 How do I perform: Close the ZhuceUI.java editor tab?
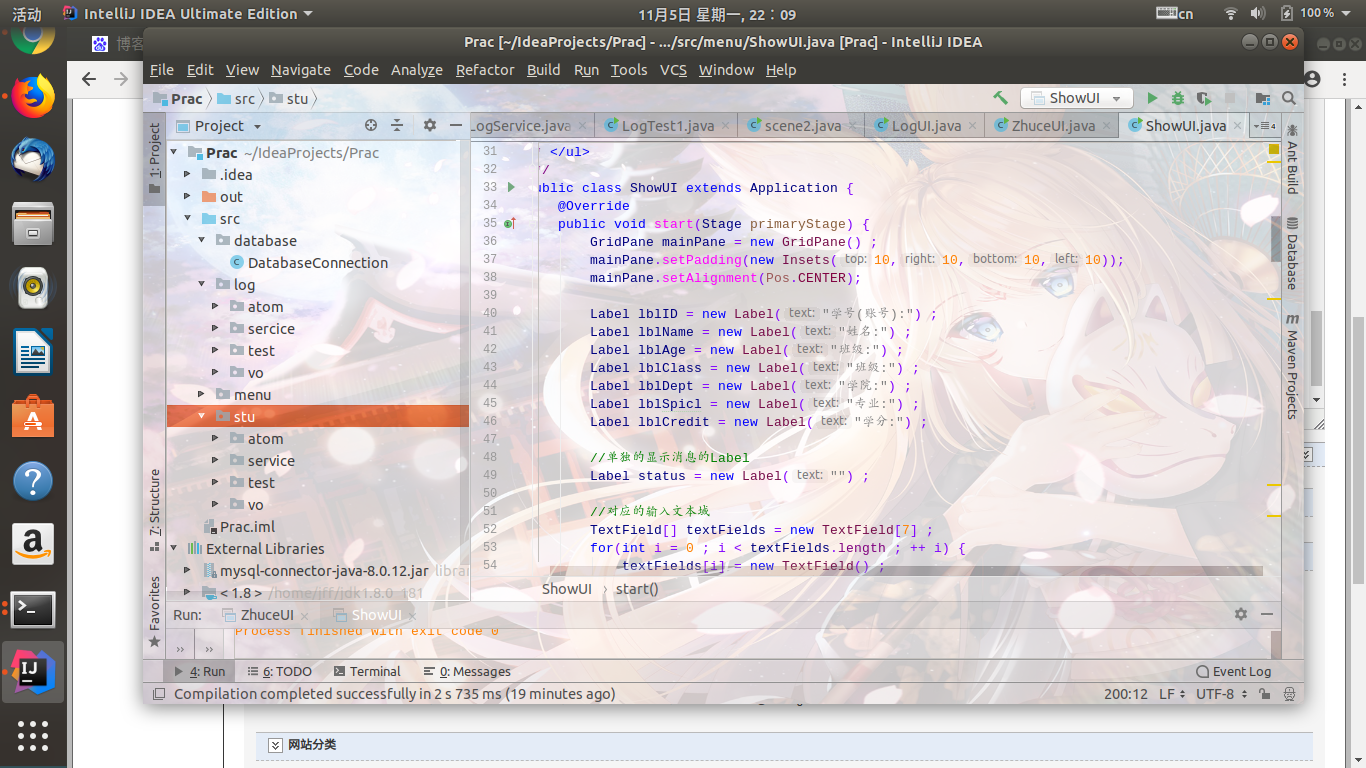(x=1107, y=126)
